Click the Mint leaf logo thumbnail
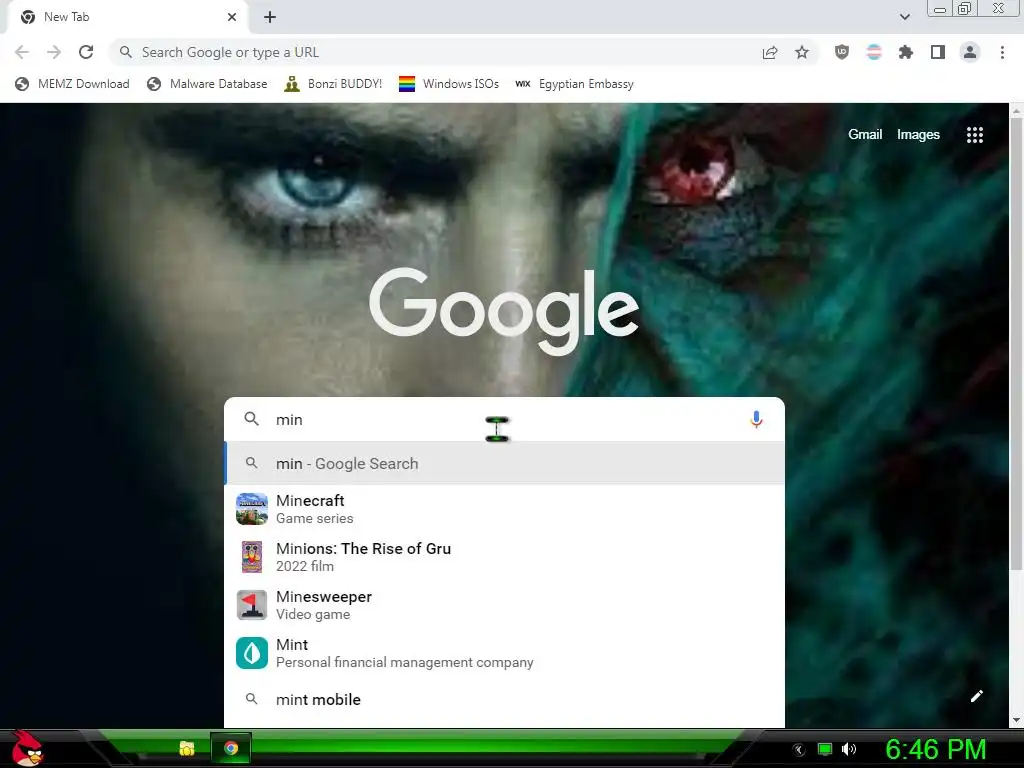This screenshot has width=1024, height=768. [251, 653]
